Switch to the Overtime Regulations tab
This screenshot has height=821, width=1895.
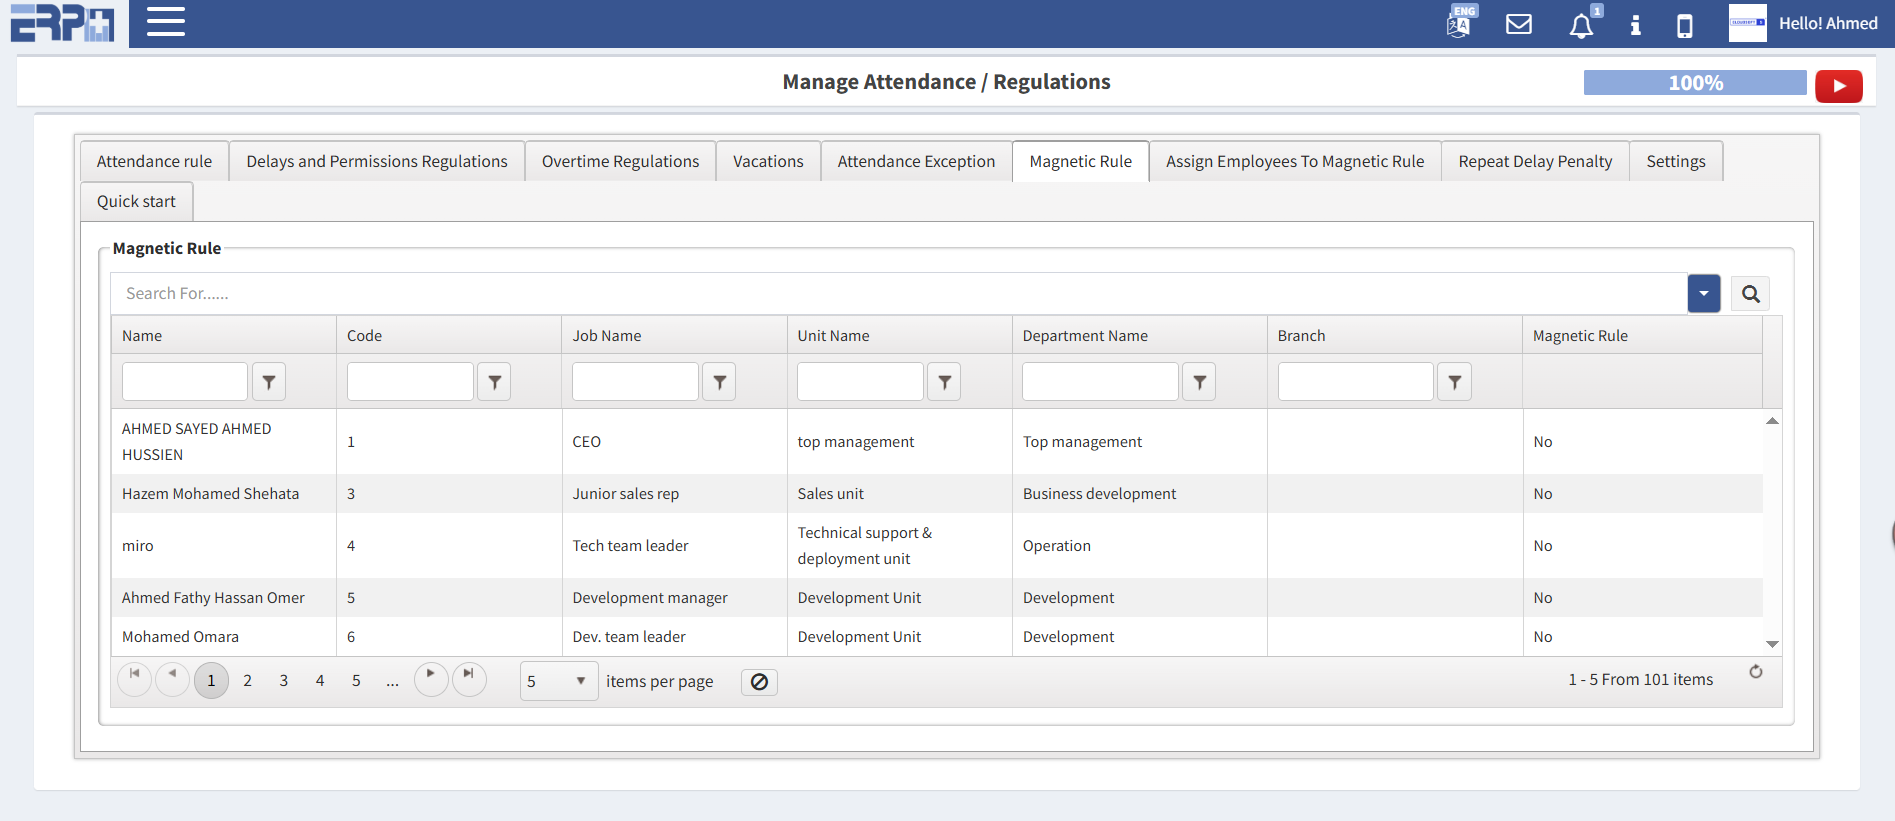point(620,161)
